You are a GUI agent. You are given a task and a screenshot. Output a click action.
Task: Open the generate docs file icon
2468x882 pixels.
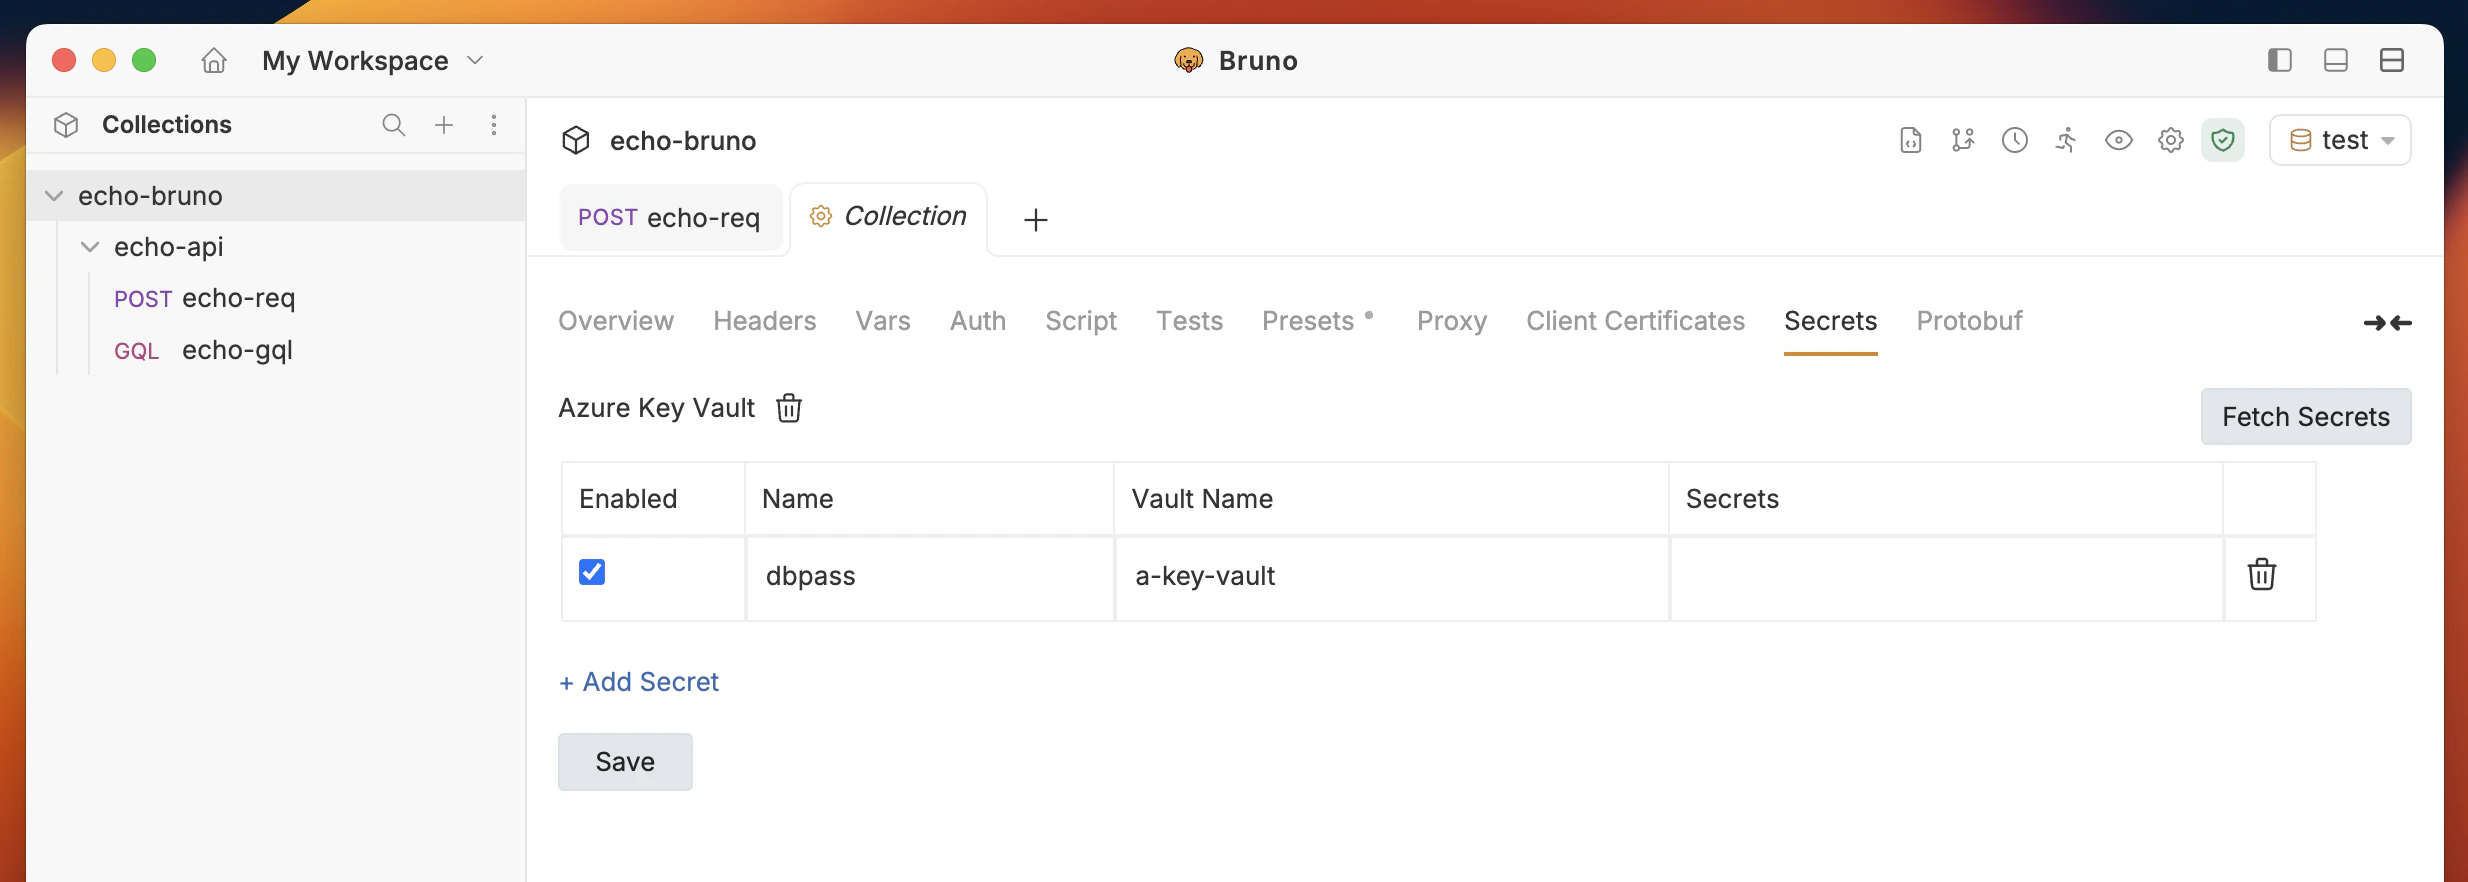[1911, 140]
